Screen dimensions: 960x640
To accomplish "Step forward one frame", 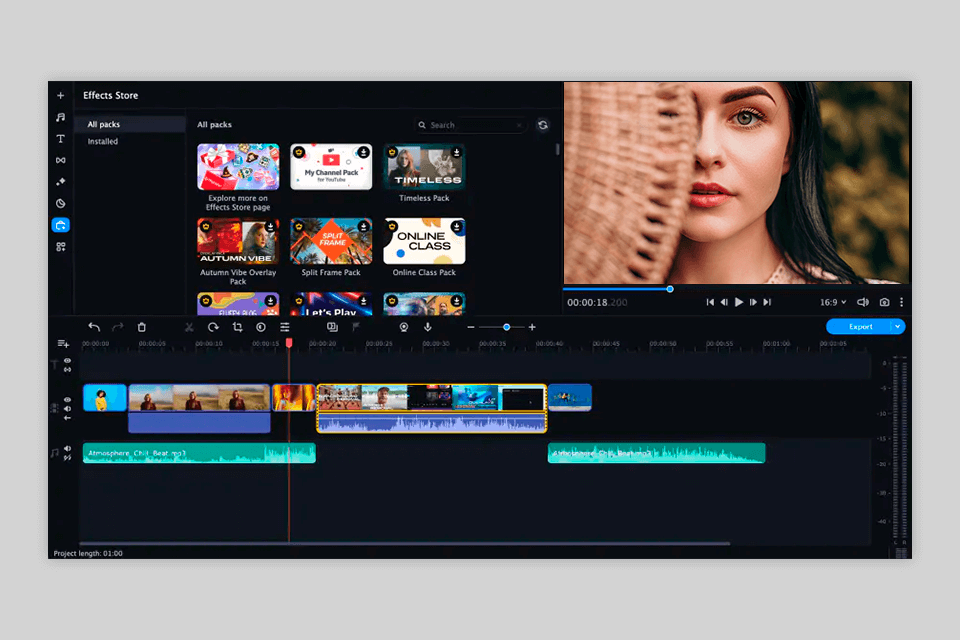I will tap(753, 302).
